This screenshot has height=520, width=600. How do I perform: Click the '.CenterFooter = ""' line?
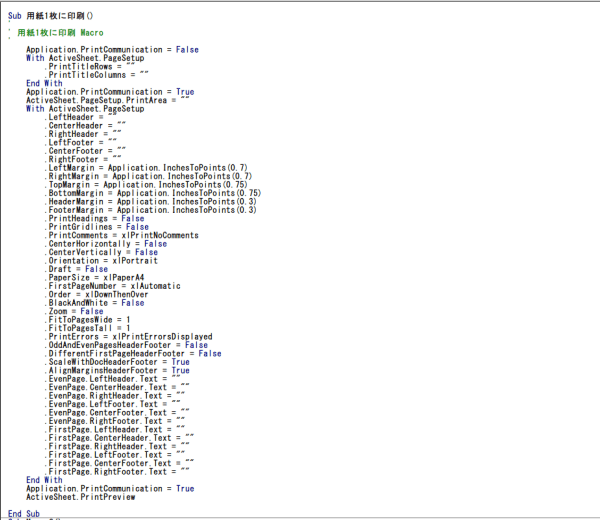[x=85, y=151]
